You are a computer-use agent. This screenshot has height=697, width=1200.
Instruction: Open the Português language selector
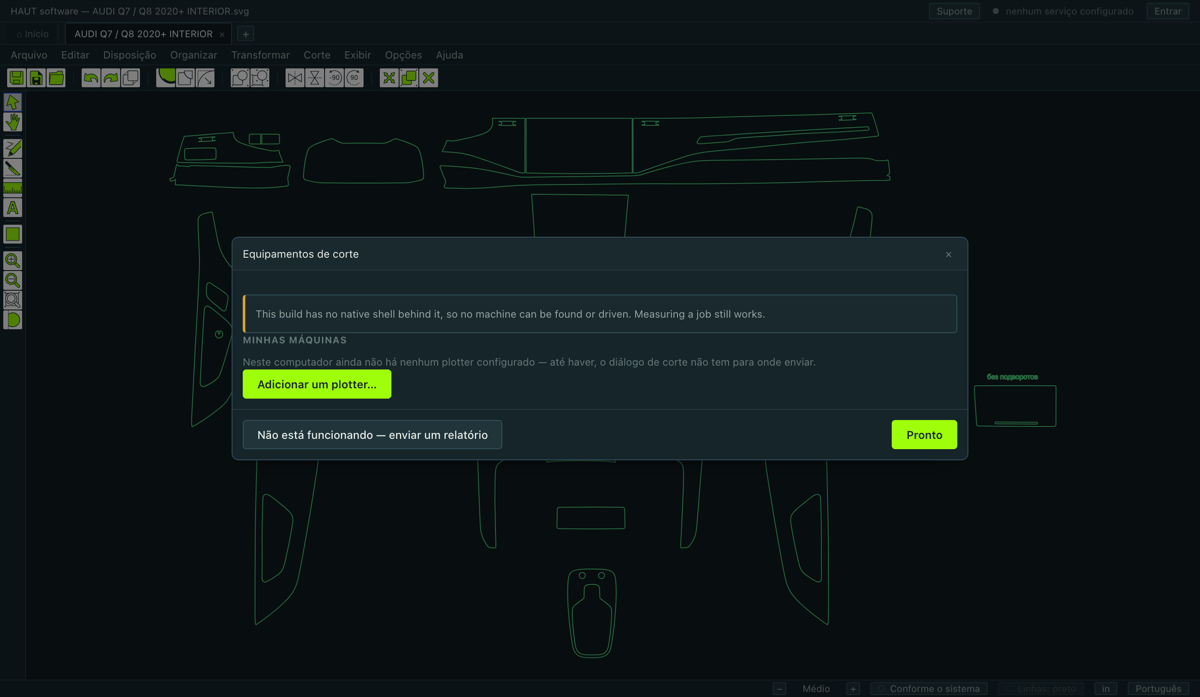[x=1158, y=689]
